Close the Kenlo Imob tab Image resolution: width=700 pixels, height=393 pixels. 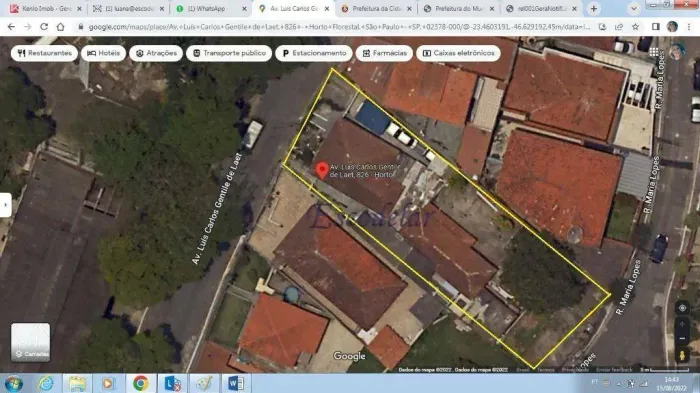tap(79, 8)
